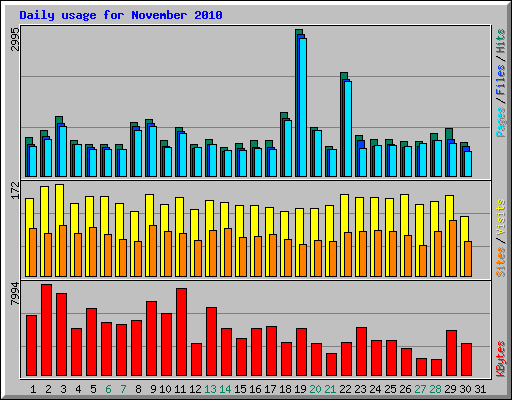Click the orange sites bar for day 9
This screenshot has width=512, height=400.
click(153, 251)
